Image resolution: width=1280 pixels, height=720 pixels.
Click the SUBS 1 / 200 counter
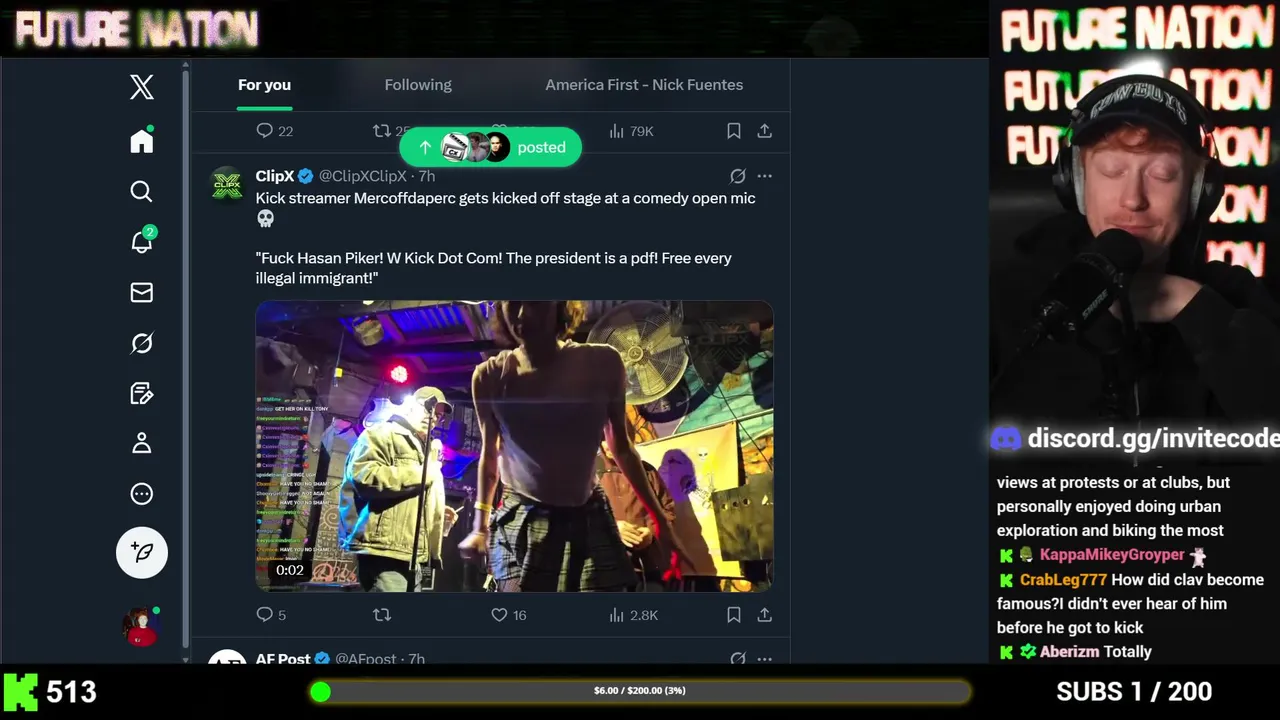coord(1134,691)
